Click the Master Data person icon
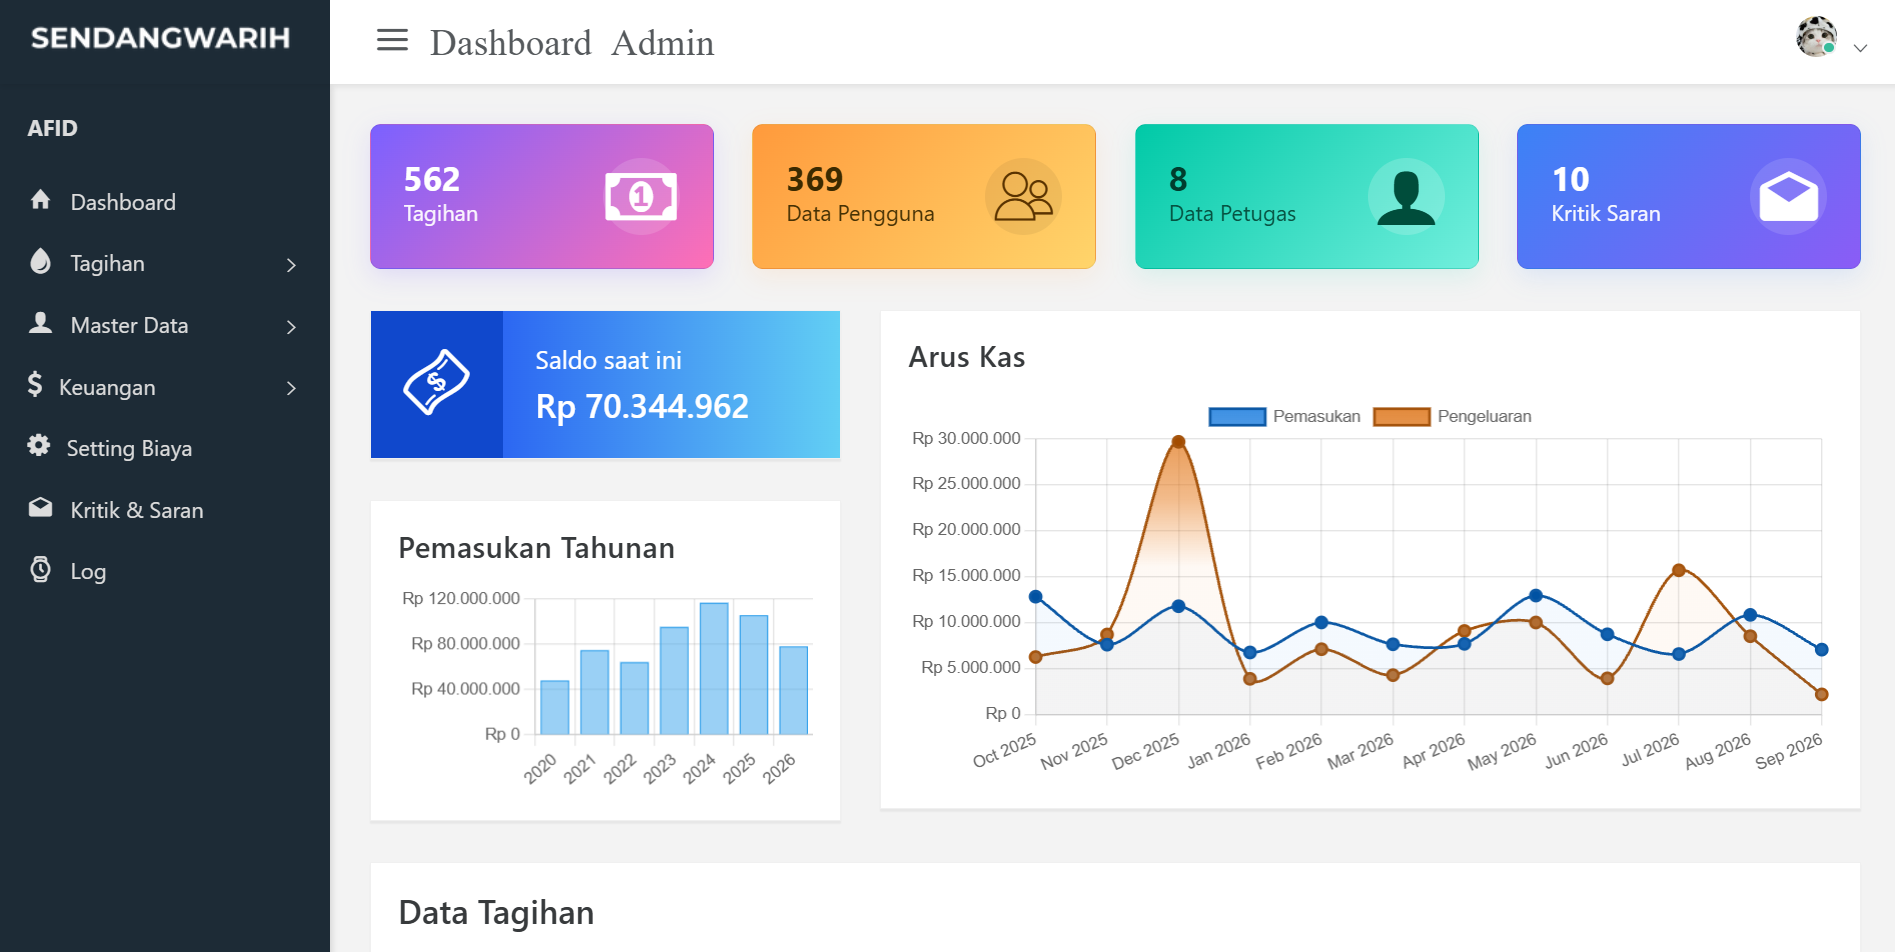 [40, 323]
